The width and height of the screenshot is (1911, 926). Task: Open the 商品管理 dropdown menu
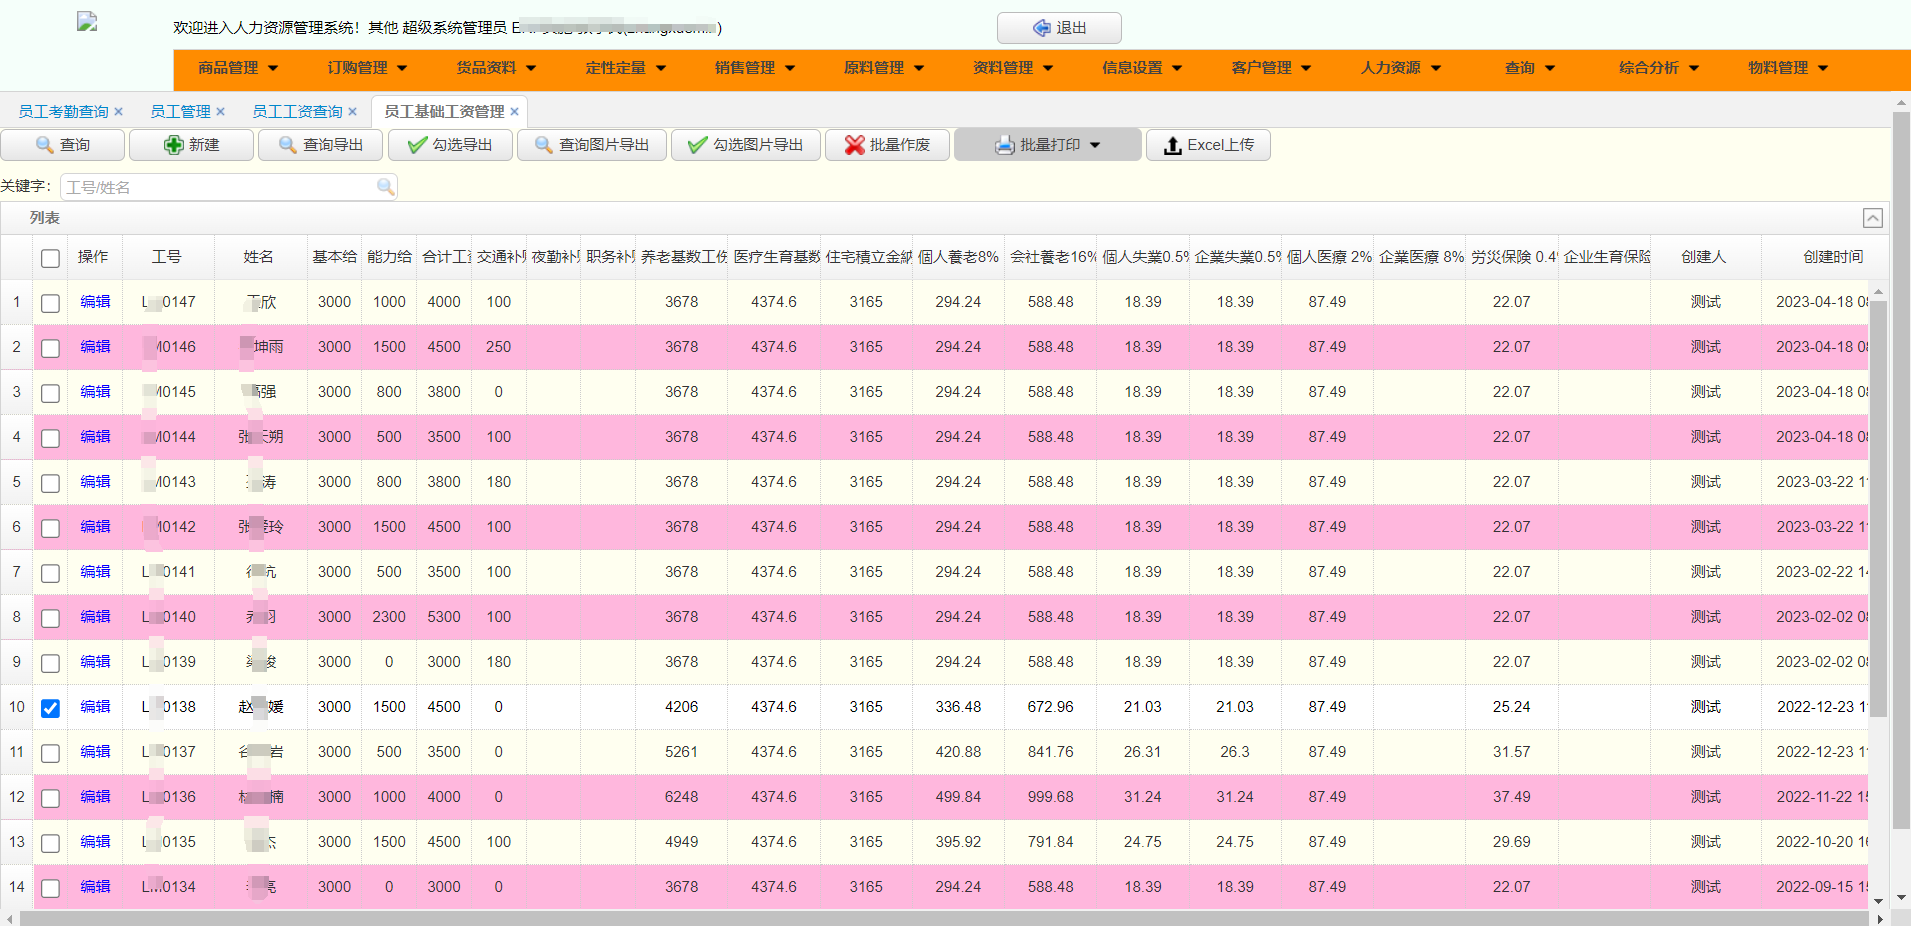pos(238,68)
